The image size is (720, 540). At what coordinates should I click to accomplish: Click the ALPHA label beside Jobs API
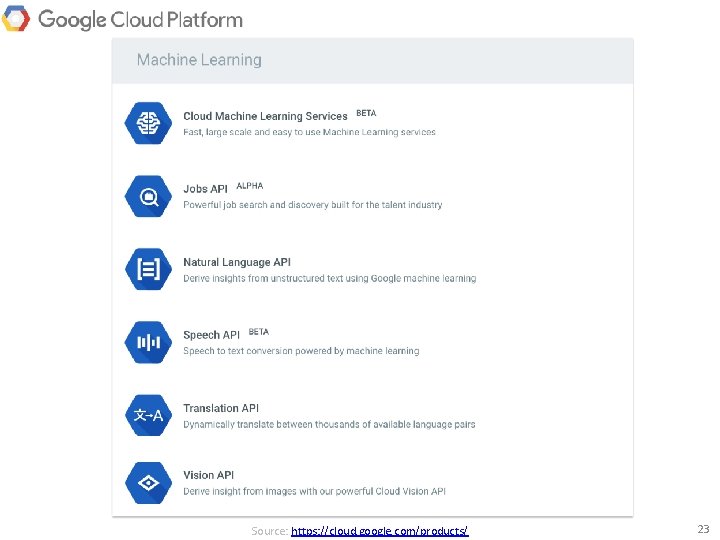pyautogui.click(x=250, y=186)
